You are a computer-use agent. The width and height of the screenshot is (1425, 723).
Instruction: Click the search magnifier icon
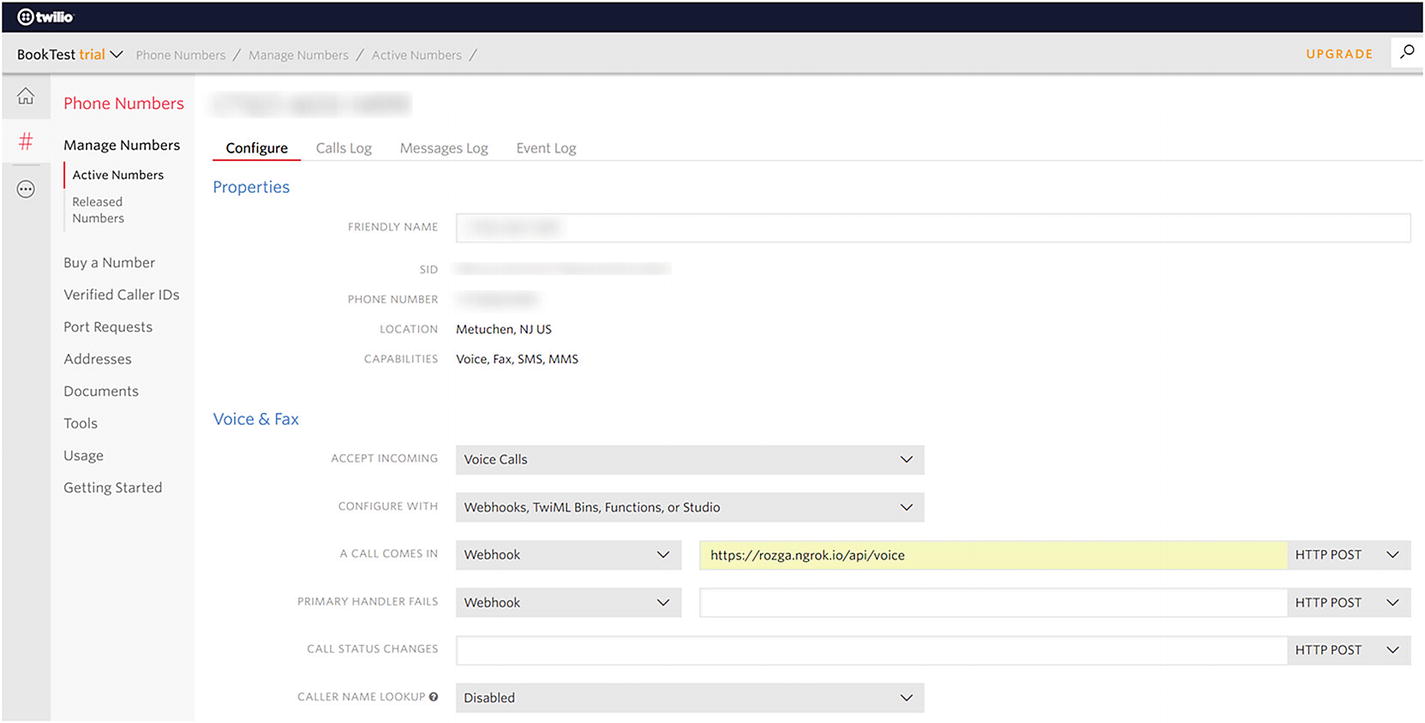[x=1407, y=53]
